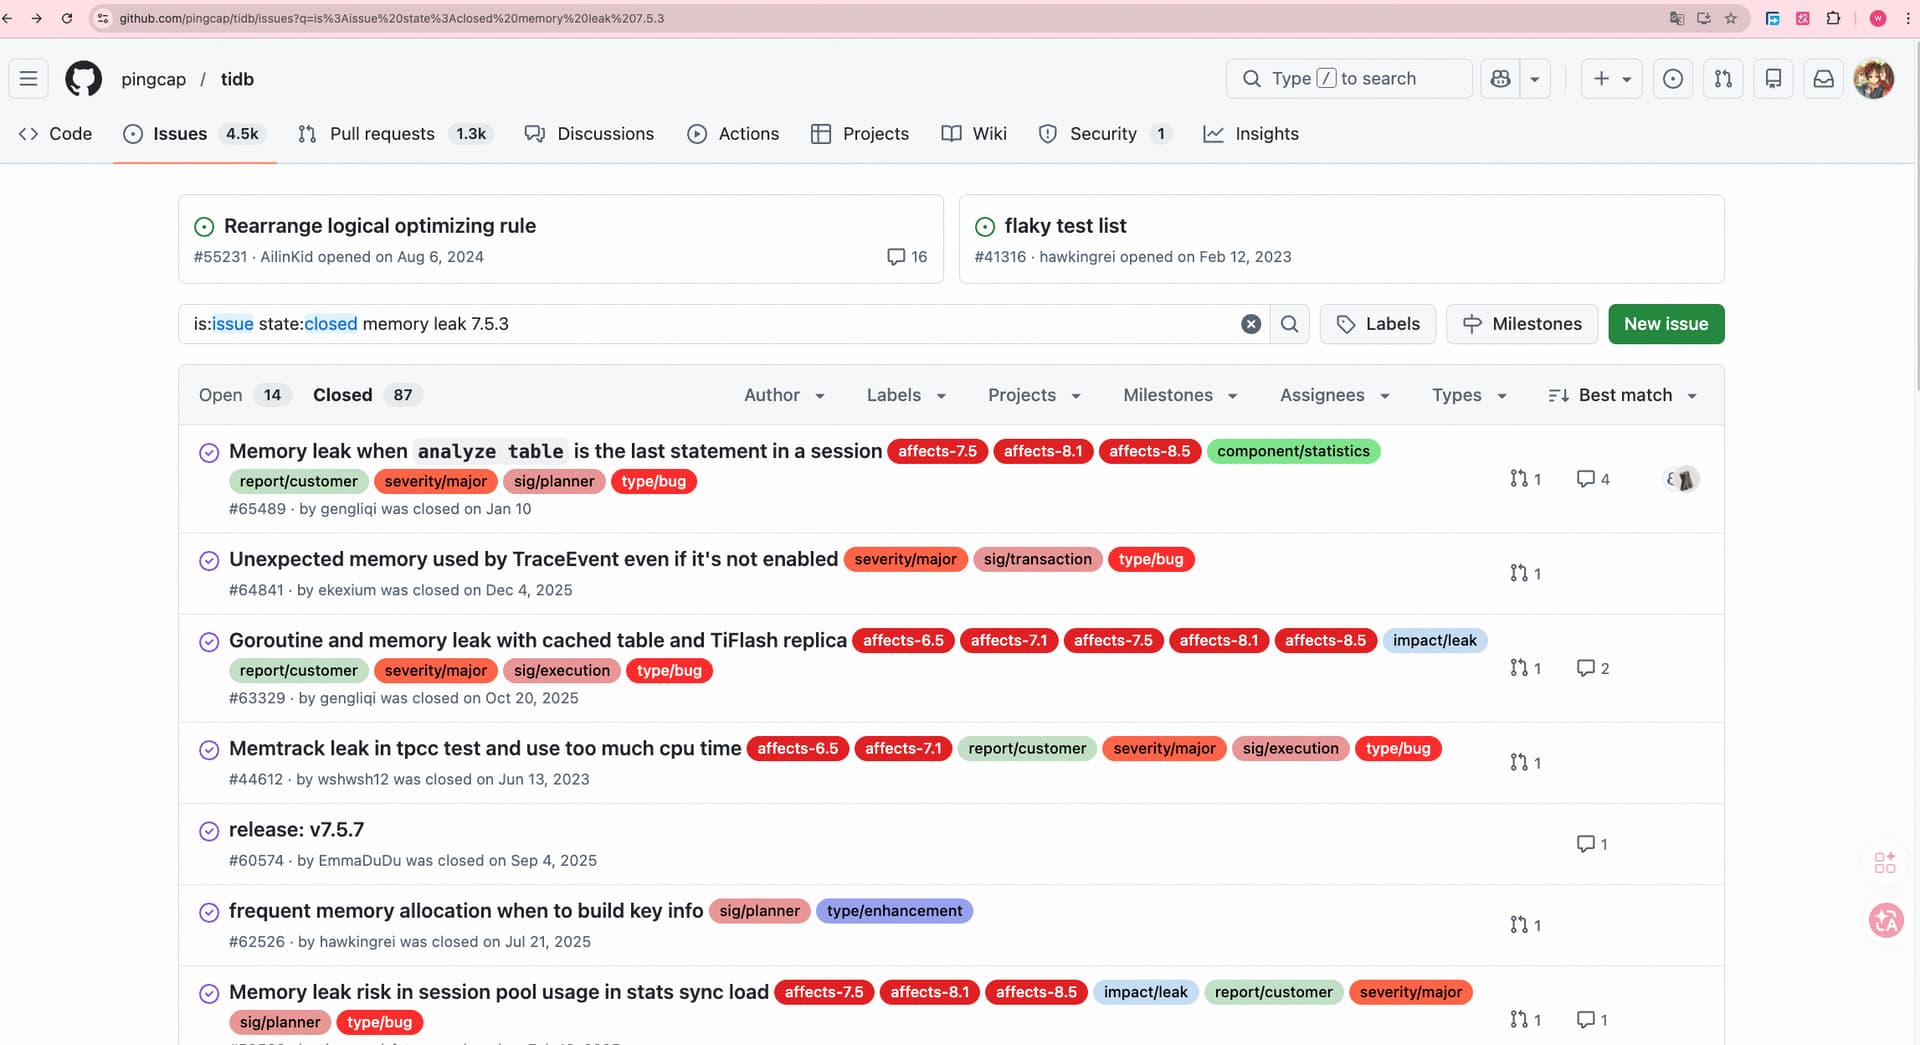Switch to the Code tab
This screenshot has width=1920, height=1045.
[x=55, y=134]
